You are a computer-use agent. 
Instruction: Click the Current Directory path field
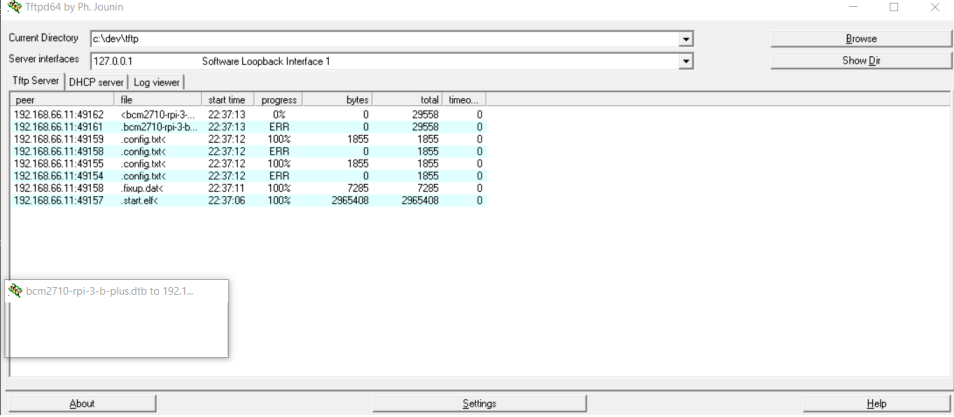click(380, 38)
